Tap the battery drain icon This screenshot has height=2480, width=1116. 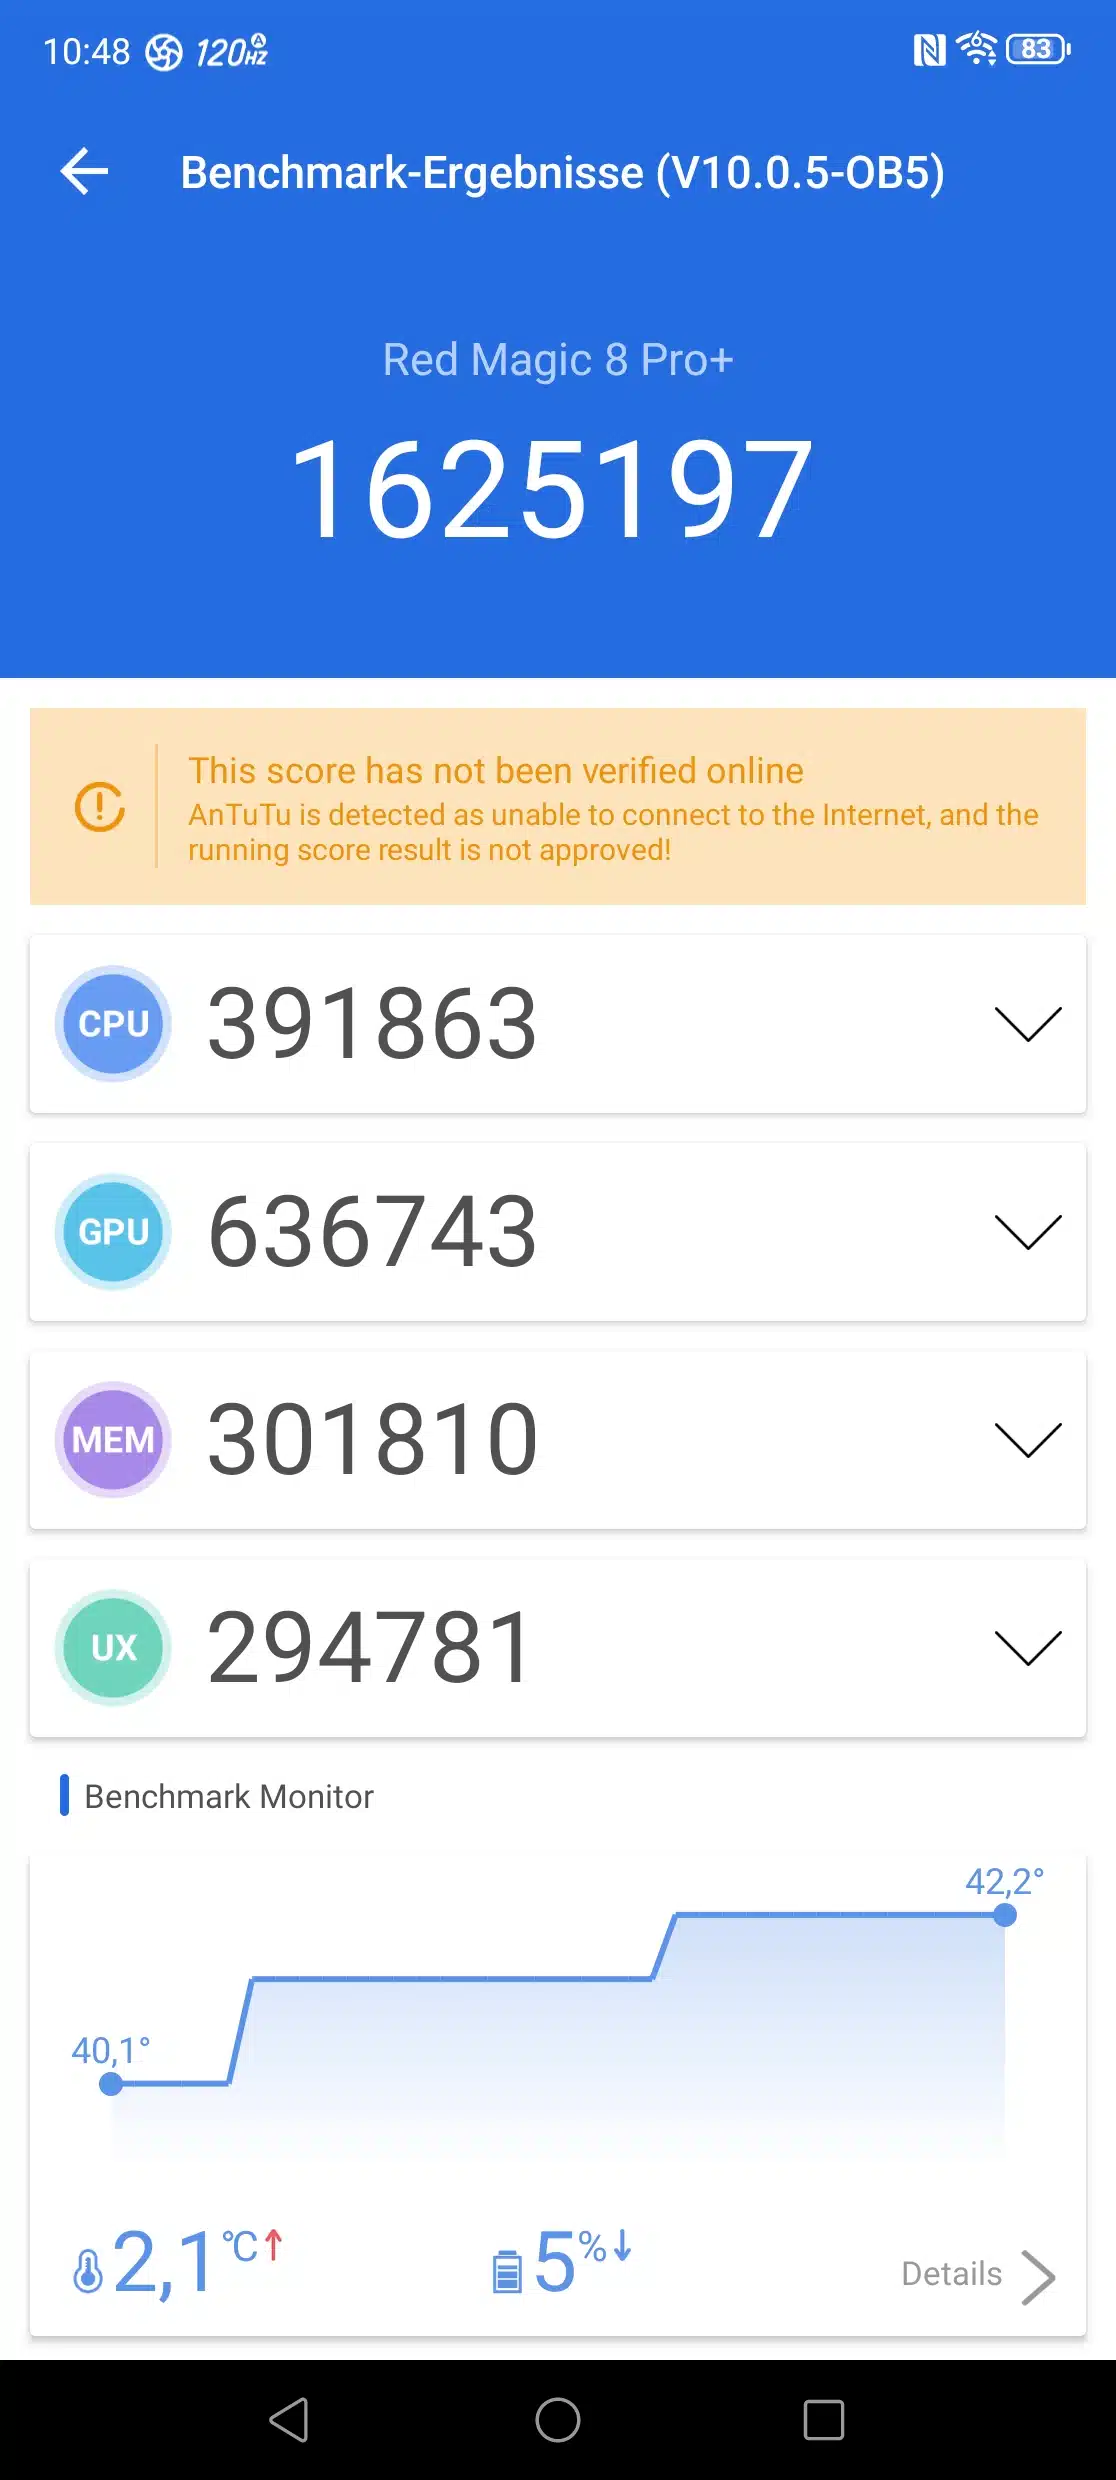(507, 2271)
